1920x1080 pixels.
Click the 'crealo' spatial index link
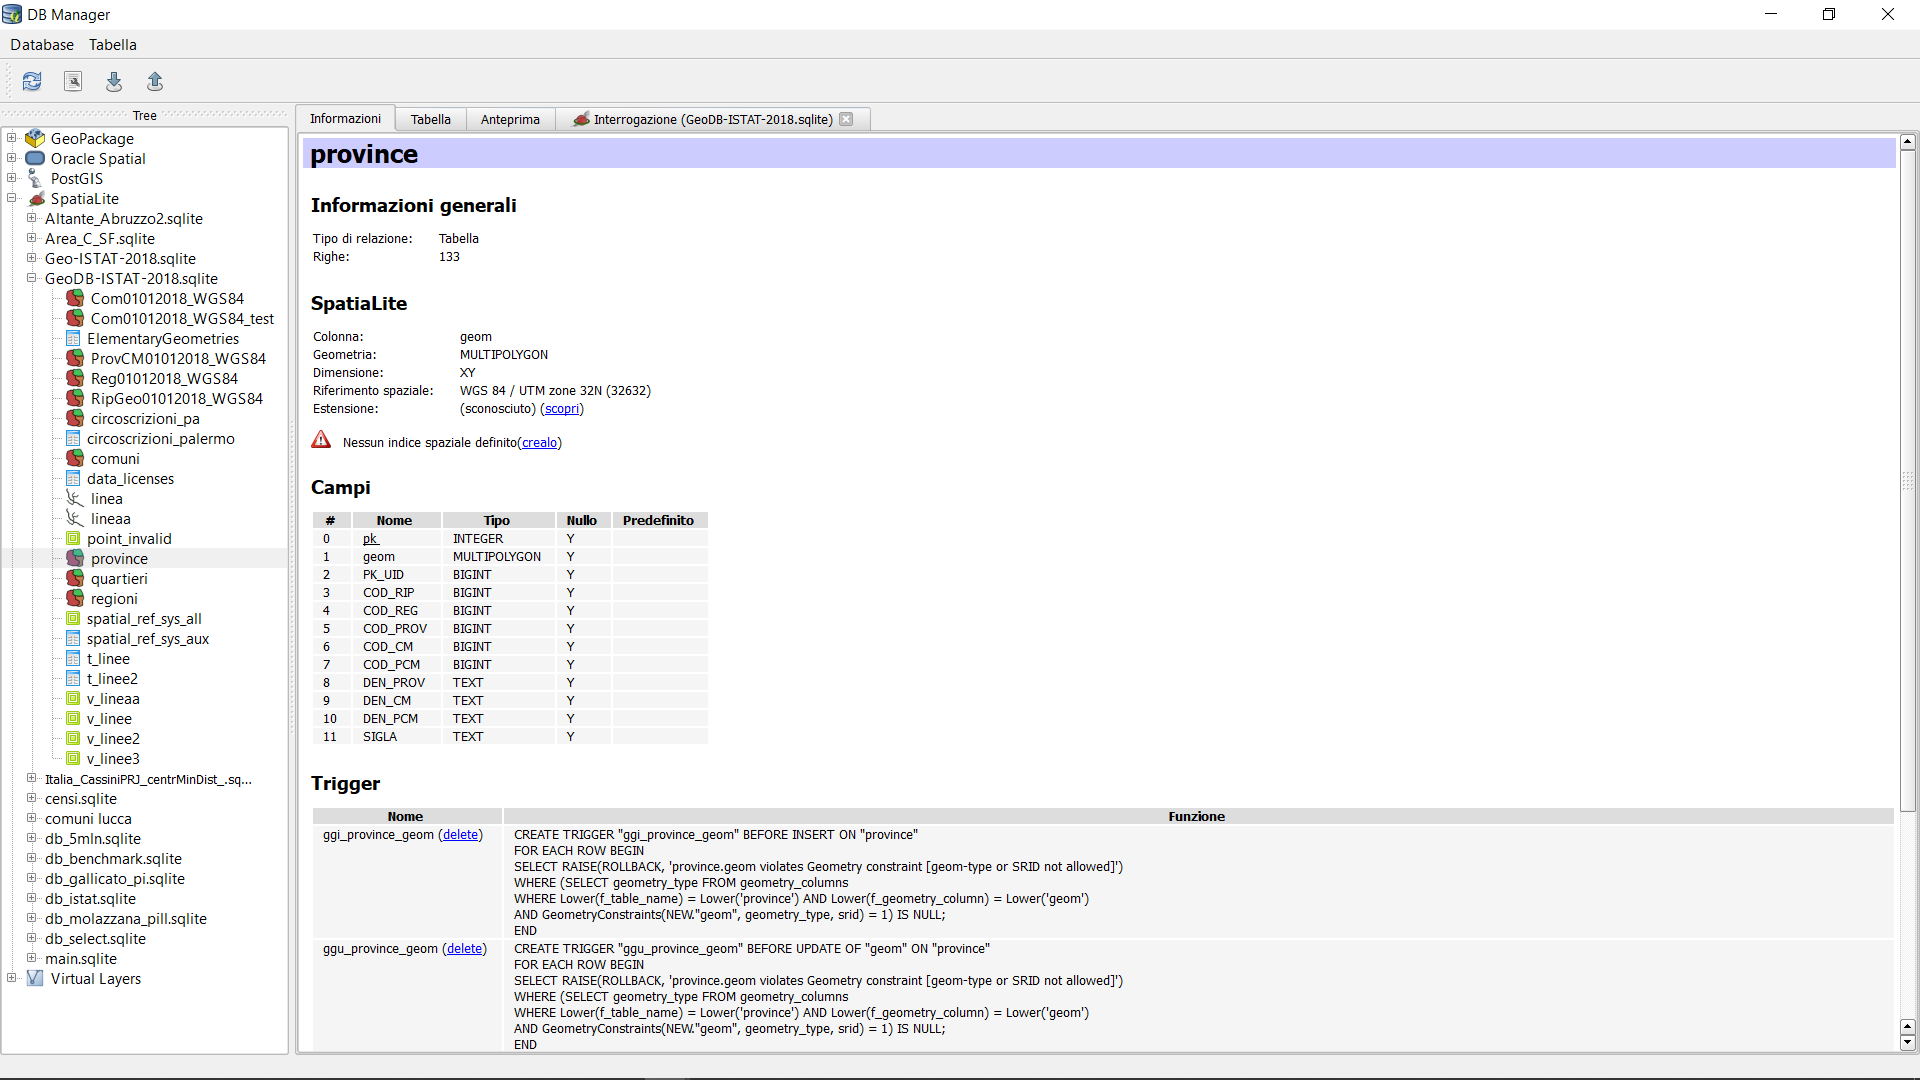click(539, 442)
